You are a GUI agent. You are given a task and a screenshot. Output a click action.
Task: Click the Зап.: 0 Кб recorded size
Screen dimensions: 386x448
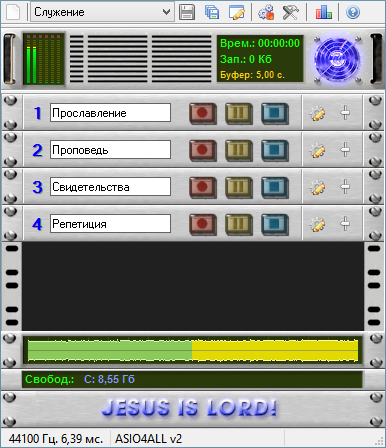click(x=246, y=59)
